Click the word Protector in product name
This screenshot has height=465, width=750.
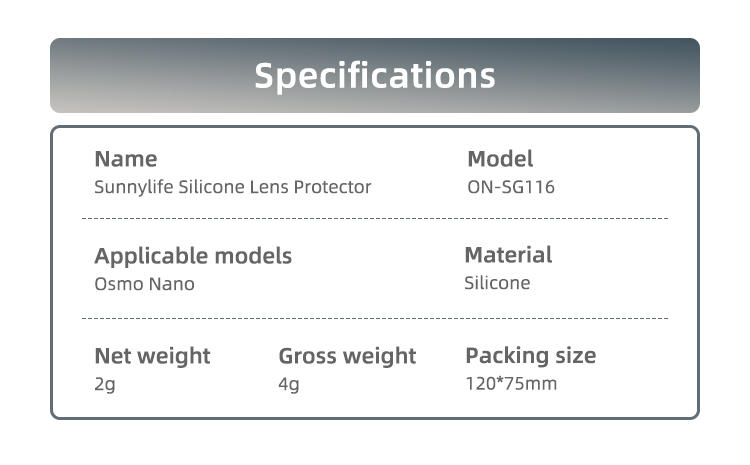point(332,187)
